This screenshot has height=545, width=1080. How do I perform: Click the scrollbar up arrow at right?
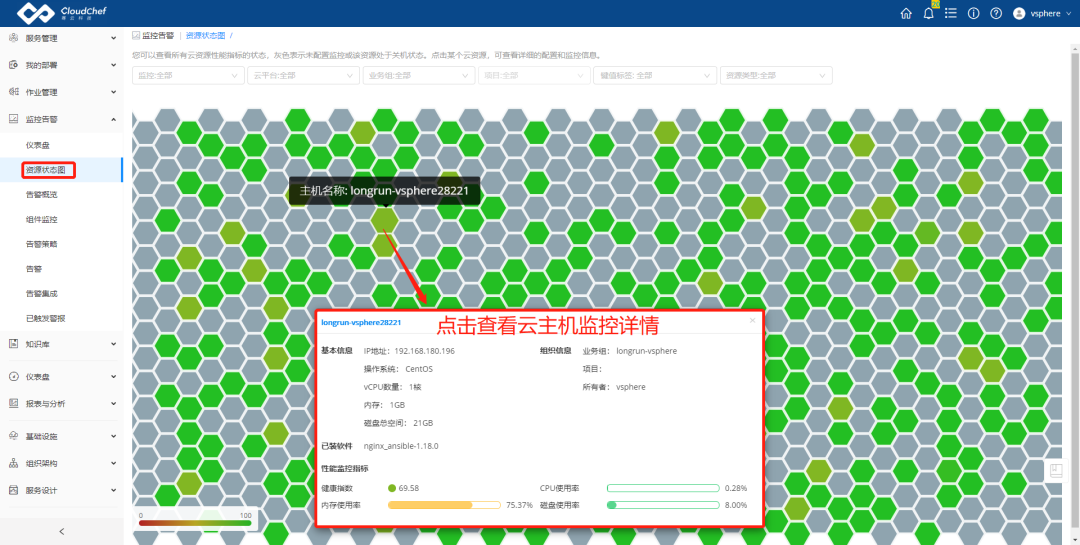coord(1076,50)
